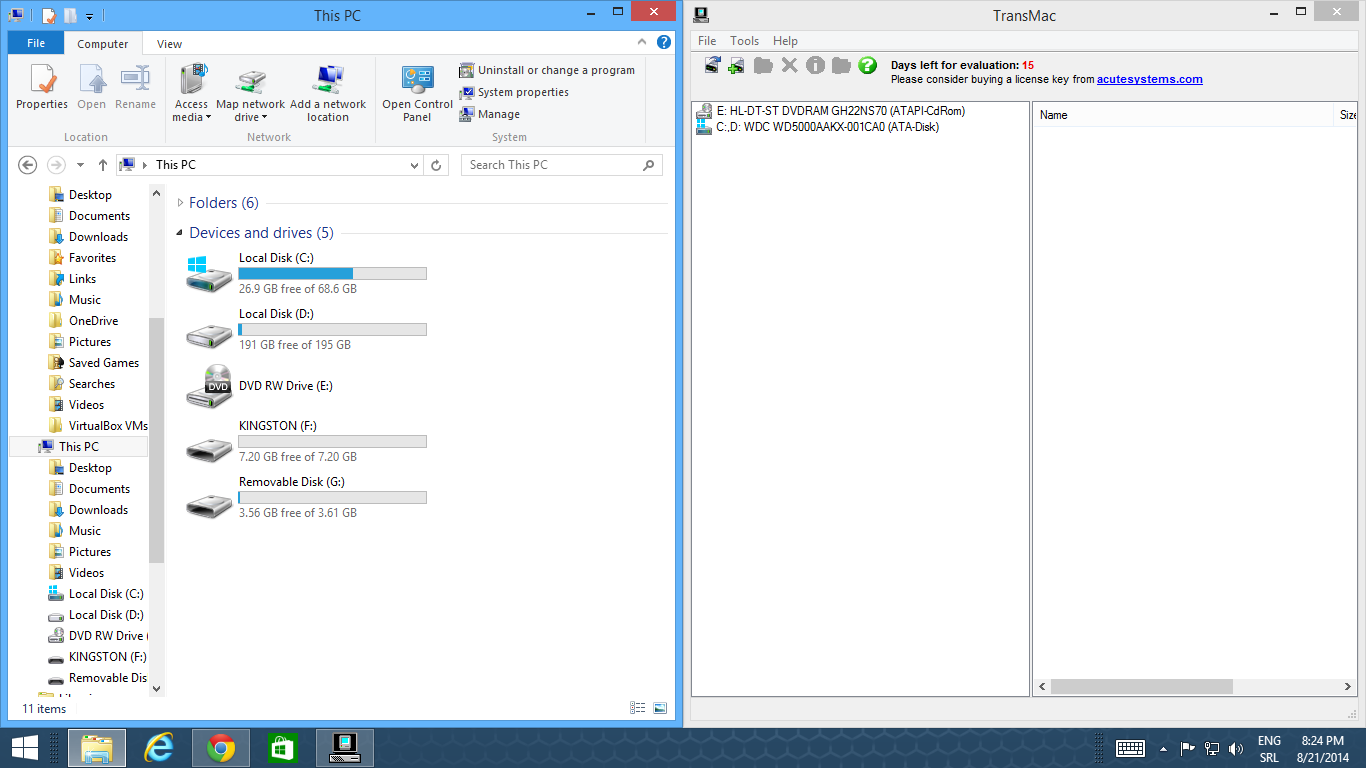Open the touch keyboard from the taskbar
The image size is (1366, 768).
1130,748
